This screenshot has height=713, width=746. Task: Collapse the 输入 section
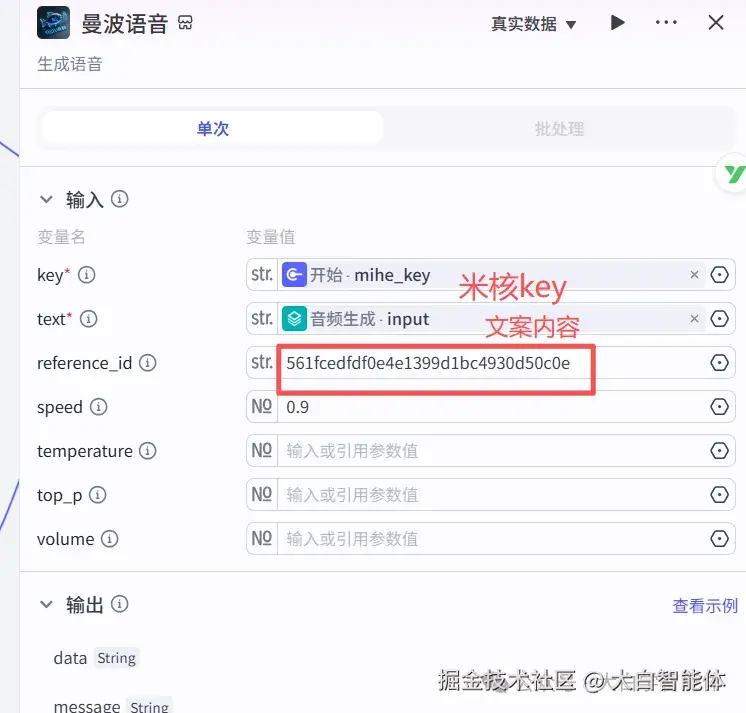46,199
